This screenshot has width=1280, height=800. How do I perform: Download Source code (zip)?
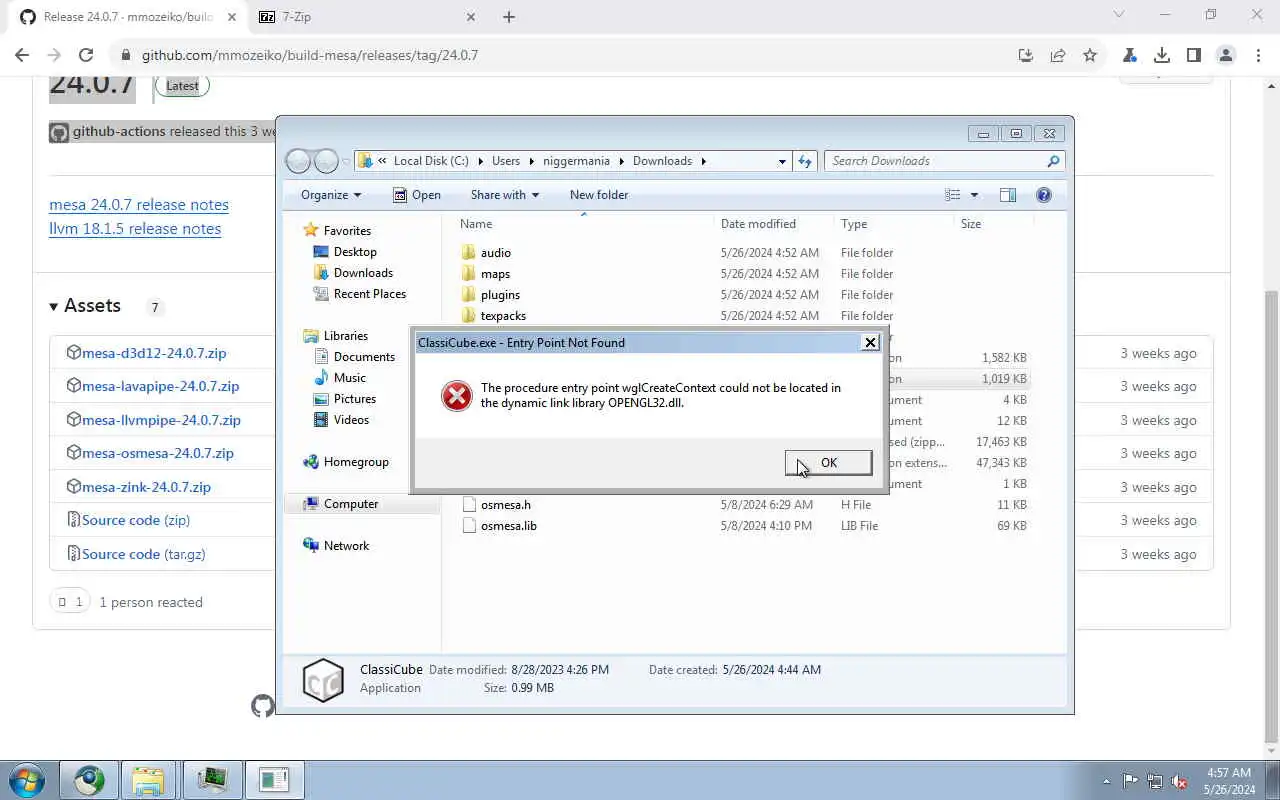136,520
